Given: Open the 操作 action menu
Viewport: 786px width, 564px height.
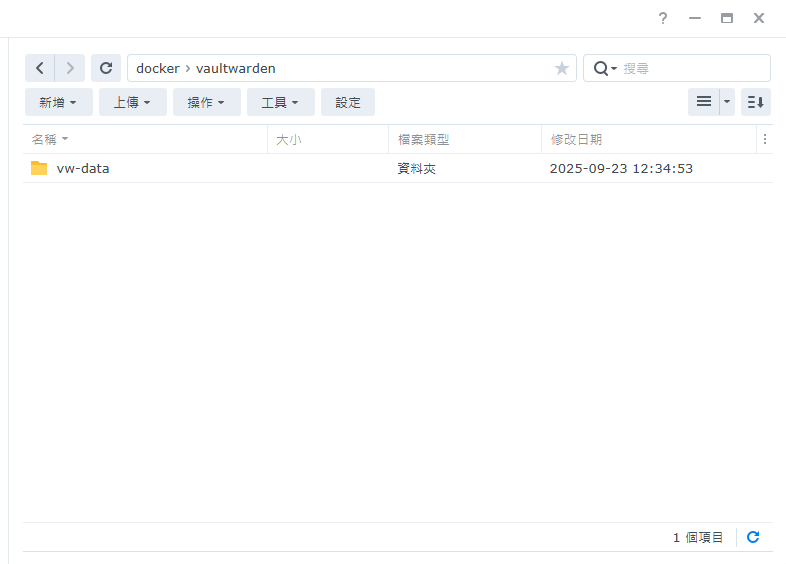Looking at the screenshot, I should click(x=206, y=102).
